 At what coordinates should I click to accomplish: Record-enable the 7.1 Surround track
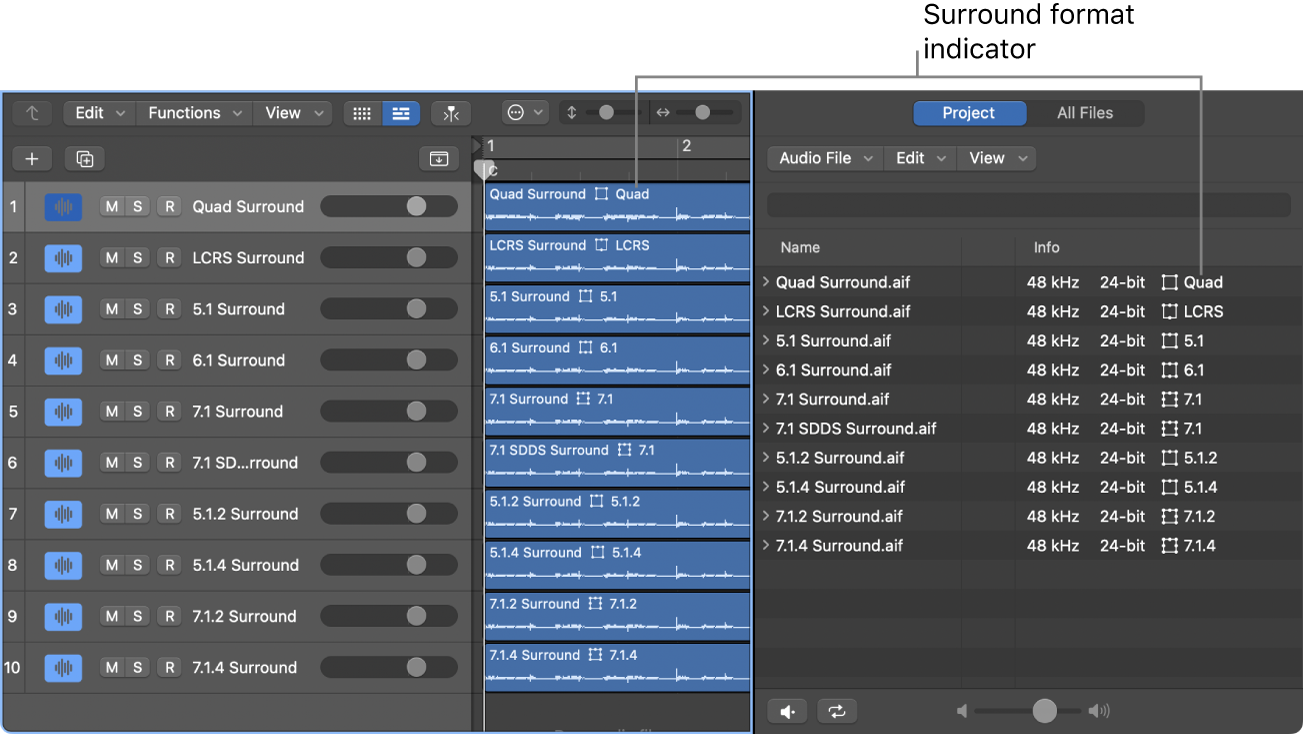pyautogui.click(x=169, y=411)
